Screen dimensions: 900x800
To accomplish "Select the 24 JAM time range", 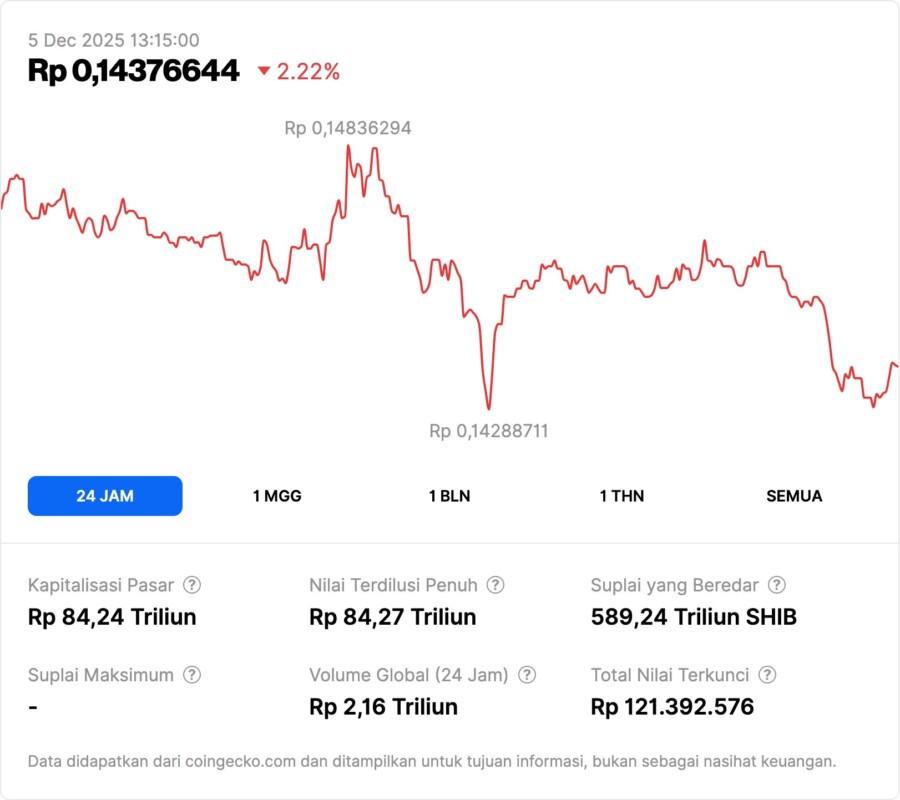I will [x=105, y=496].
